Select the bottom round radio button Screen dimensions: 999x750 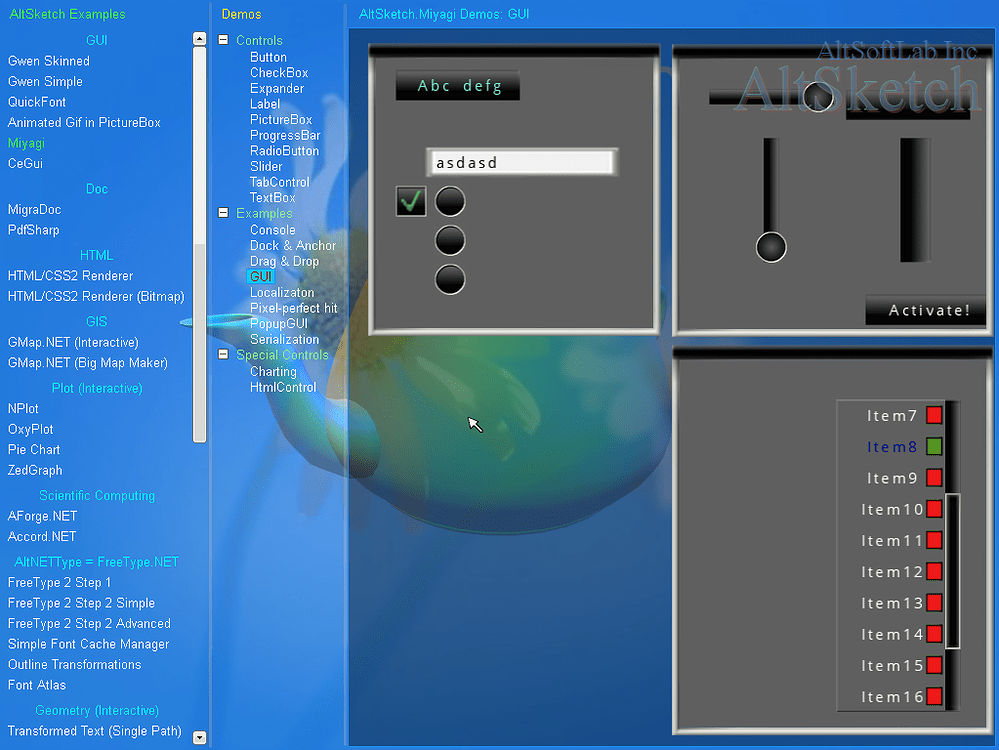449,281
